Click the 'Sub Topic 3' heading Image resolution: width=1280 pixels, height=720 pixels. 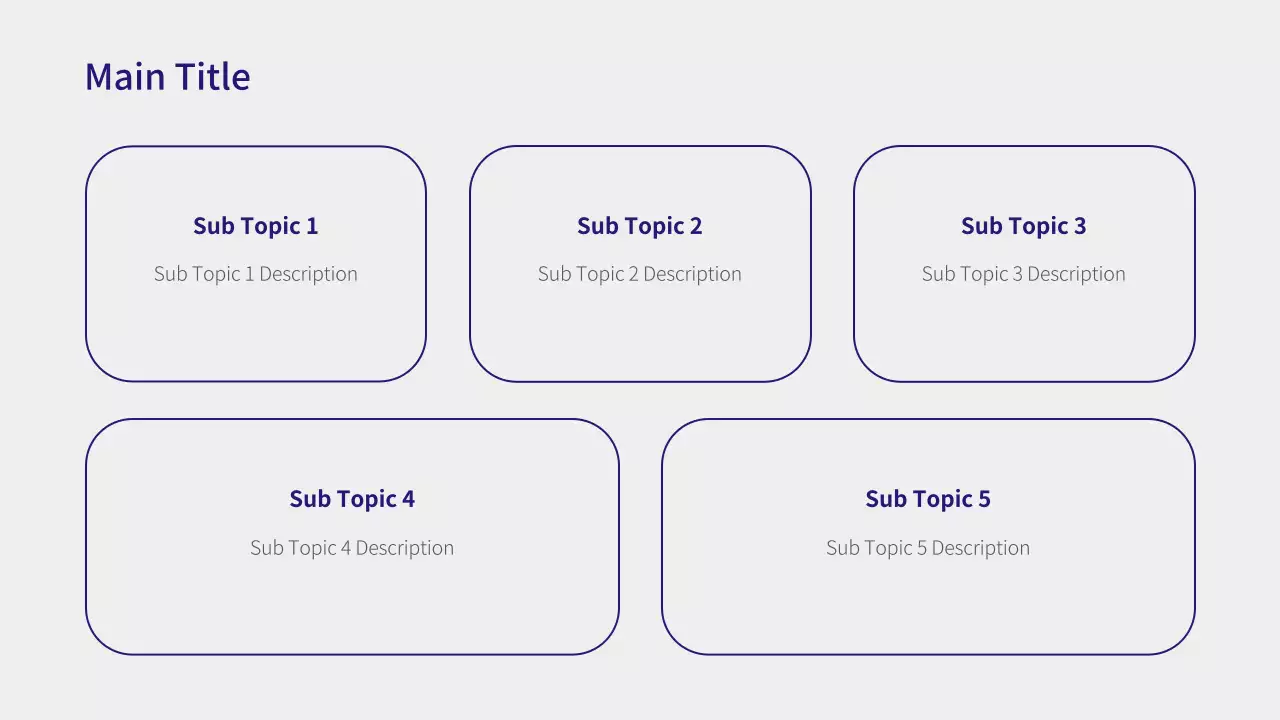(1024, 226)
